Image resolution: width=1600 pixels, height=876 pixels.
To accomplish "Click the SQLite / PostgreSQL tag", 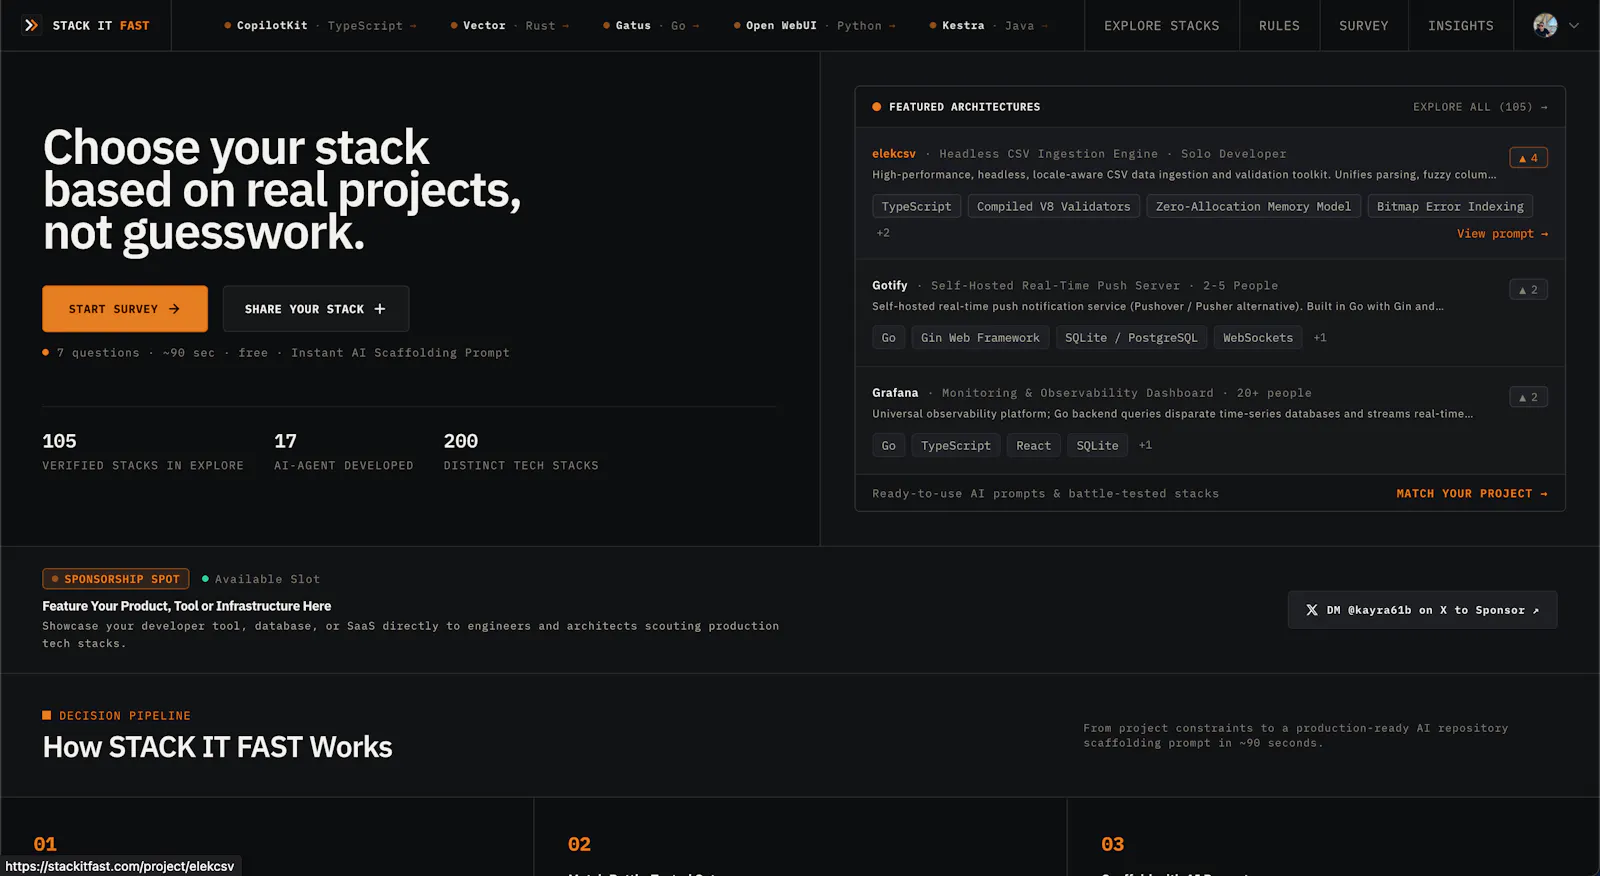I will click(x=1131, y=338).
